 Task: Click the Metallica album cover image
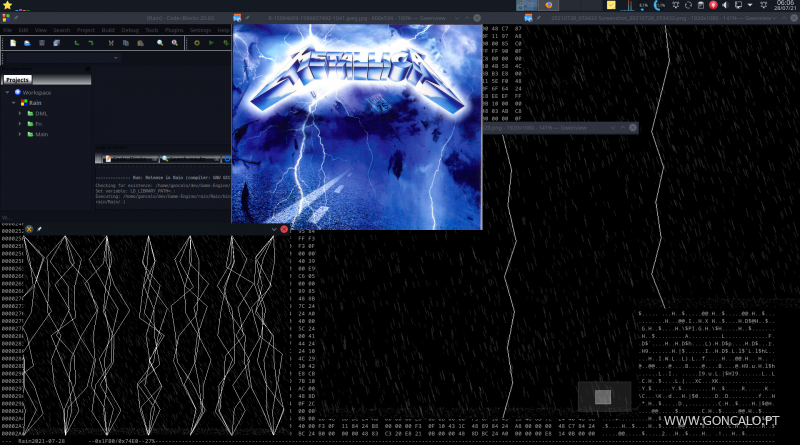(x=357, y=127)
